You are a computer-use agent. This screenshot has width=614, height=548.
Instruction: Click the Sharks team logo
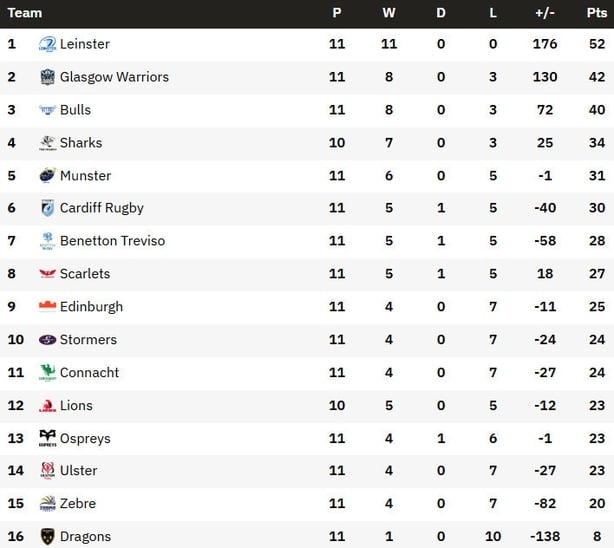pyautogui.click(x=47, y=143)
